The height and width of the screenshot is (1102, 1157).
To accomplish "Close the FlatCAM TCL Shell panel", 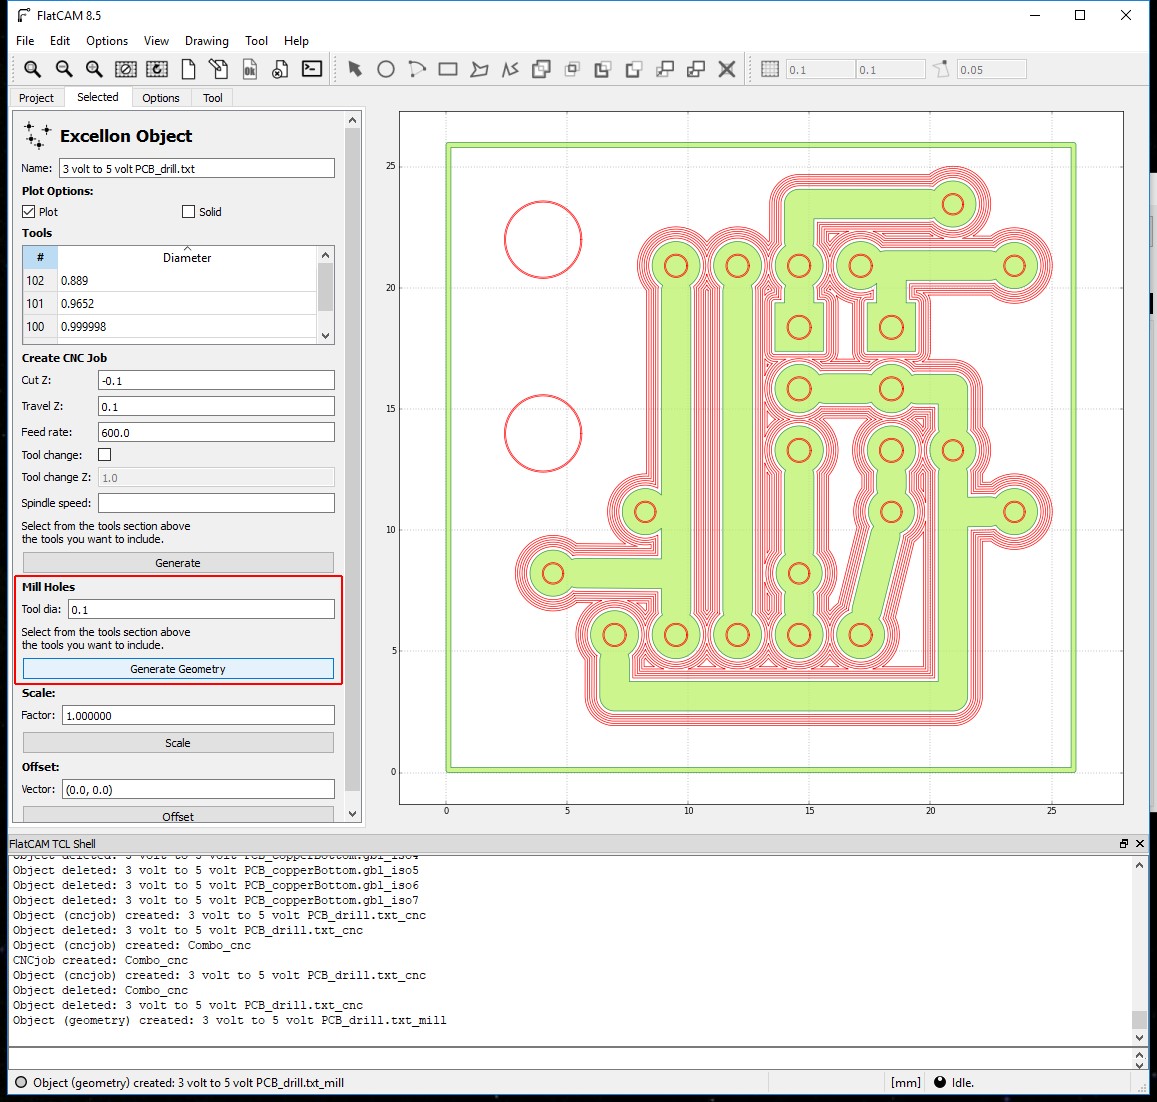I will 1140,844.
